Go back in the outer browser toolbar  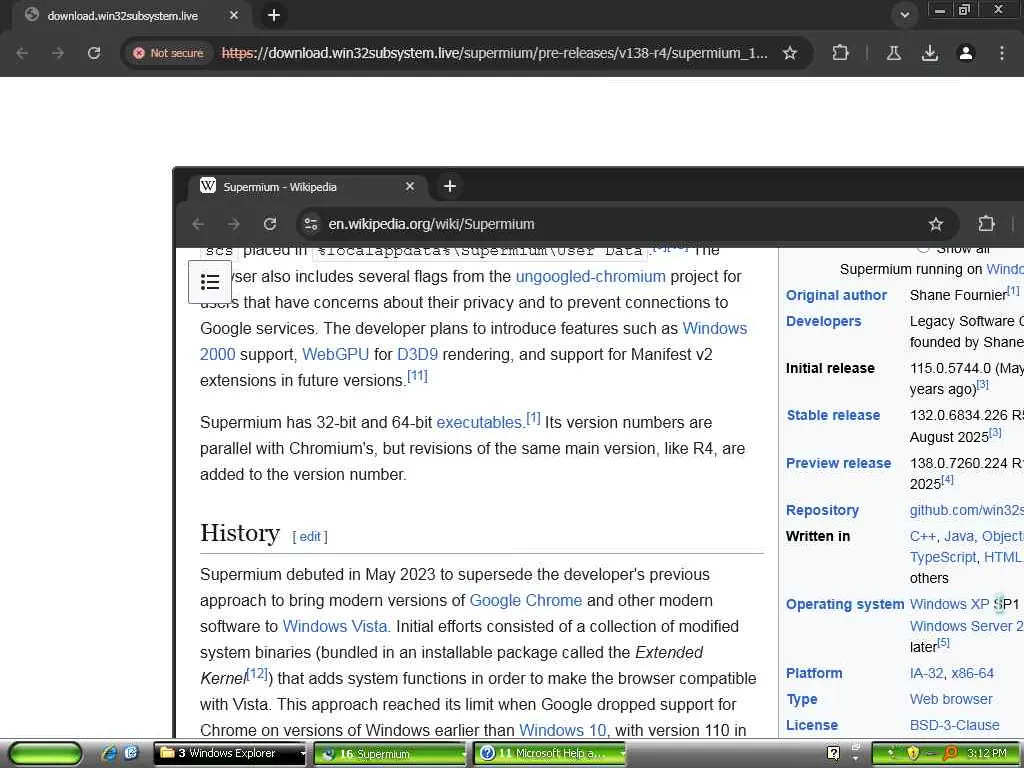click(22, 53)
